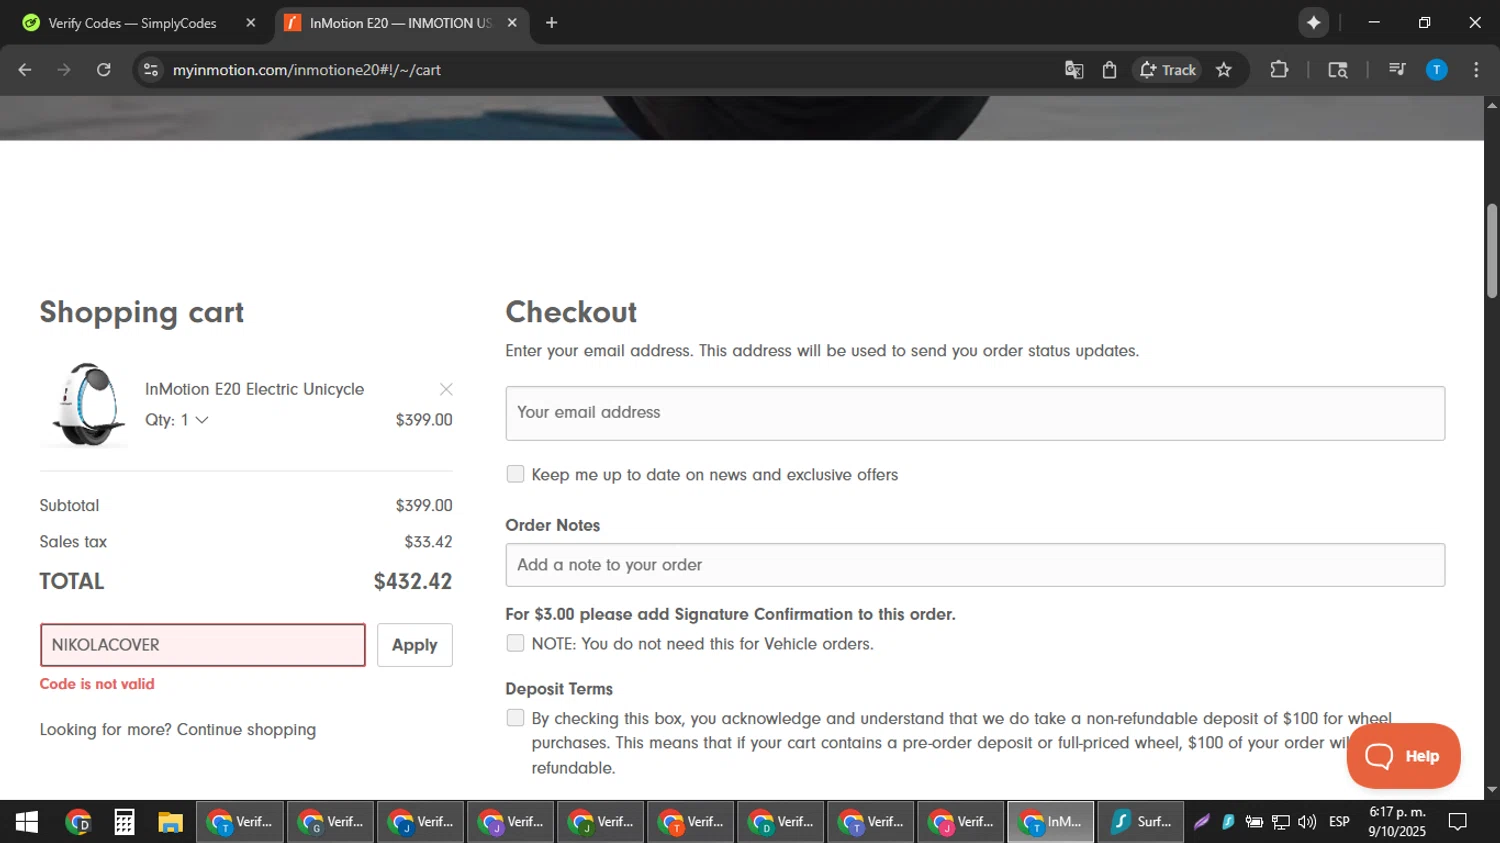Open the Windows Start menu

pos(27,822)
